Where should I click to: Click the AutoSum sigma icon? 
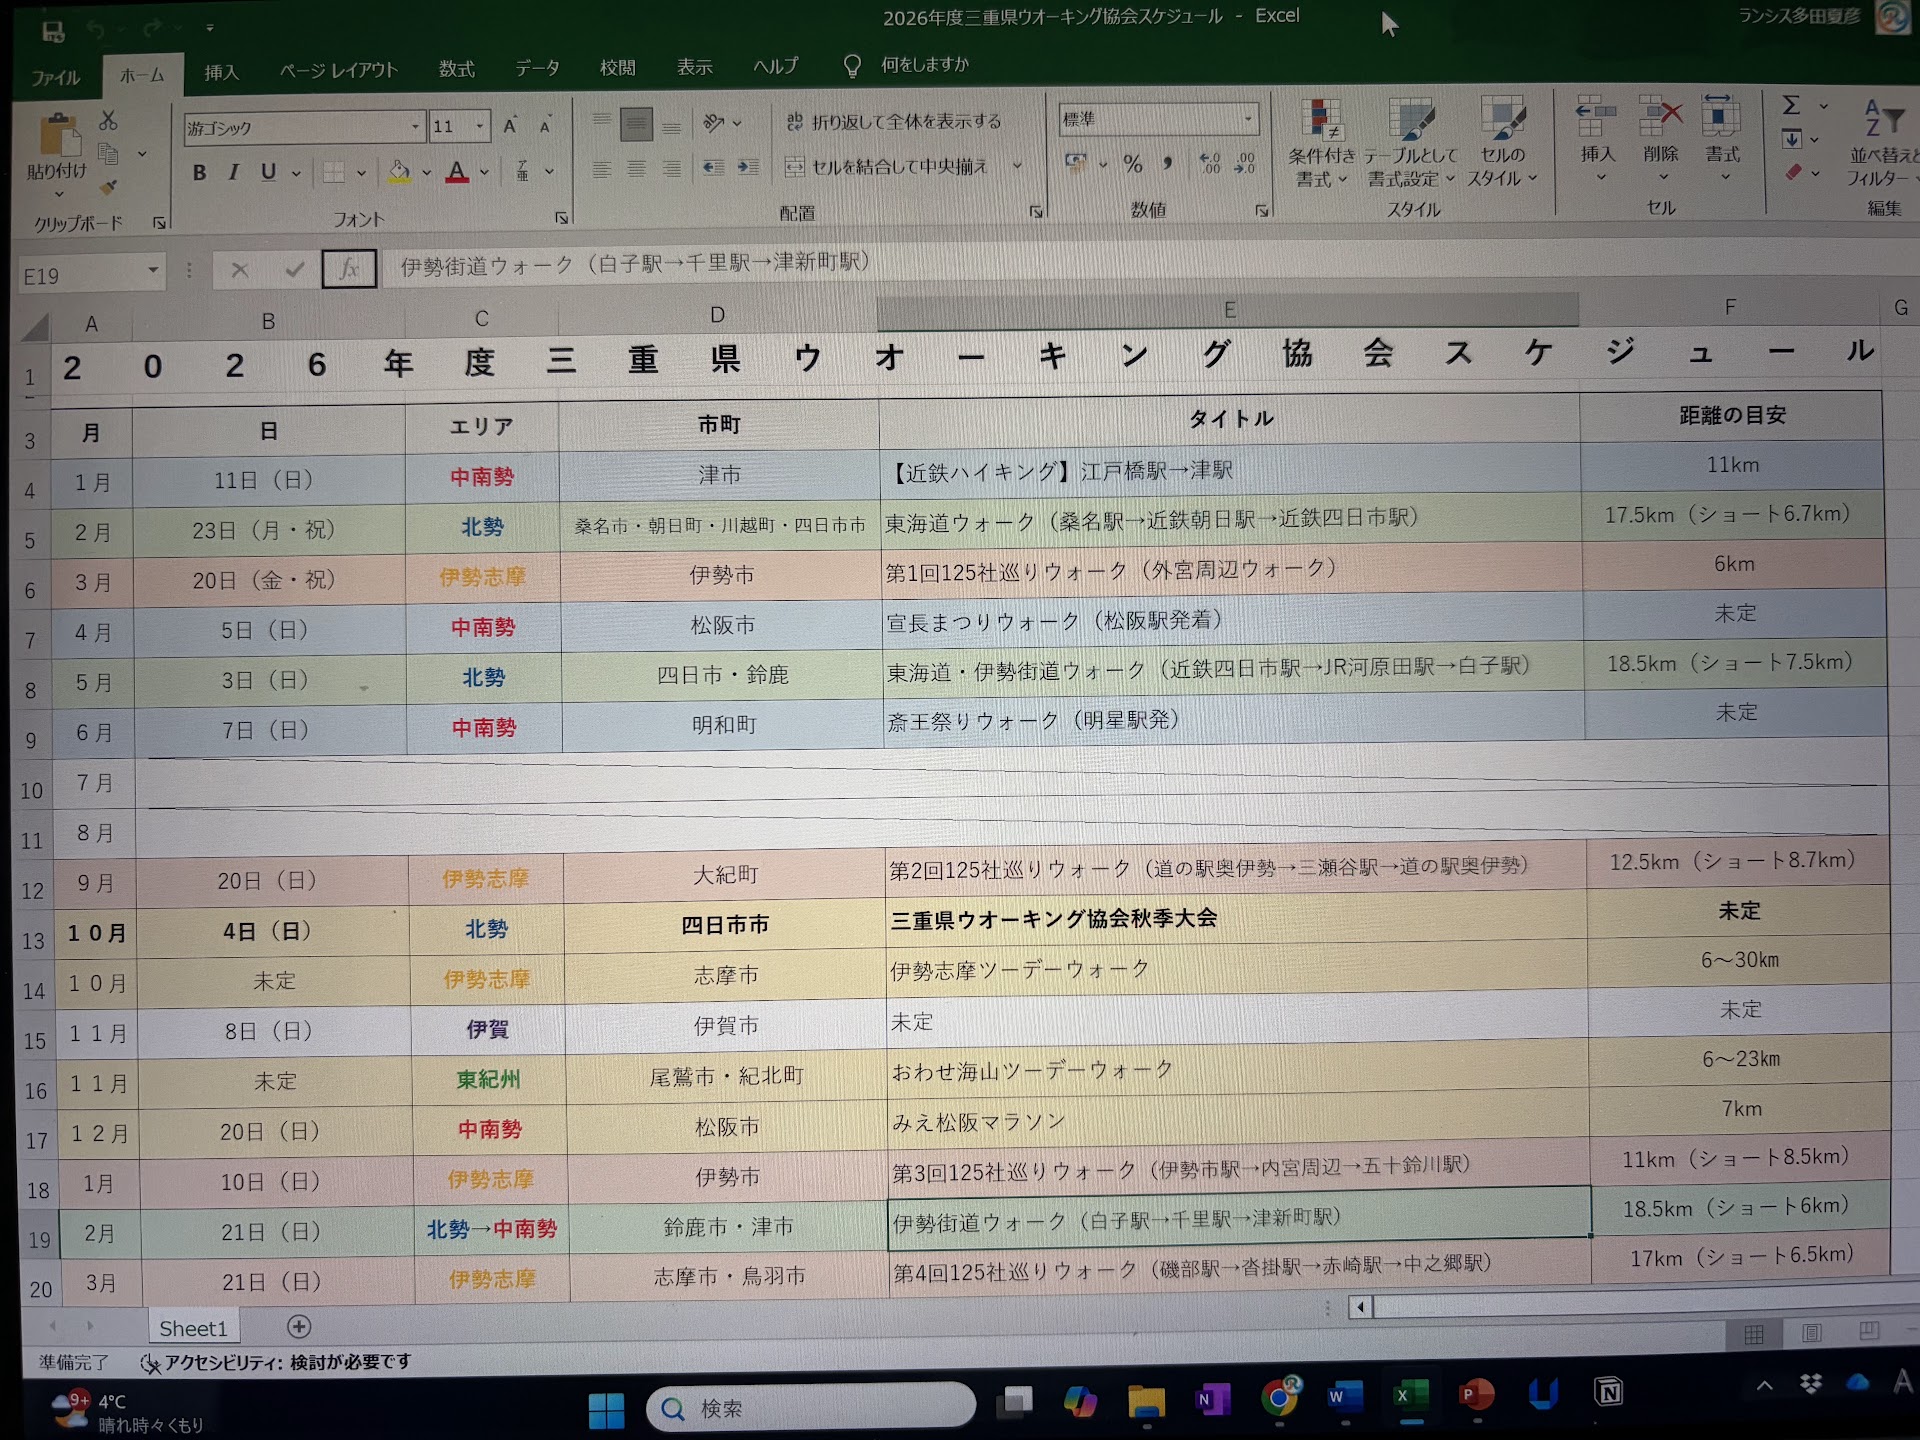pos(1792,105)
